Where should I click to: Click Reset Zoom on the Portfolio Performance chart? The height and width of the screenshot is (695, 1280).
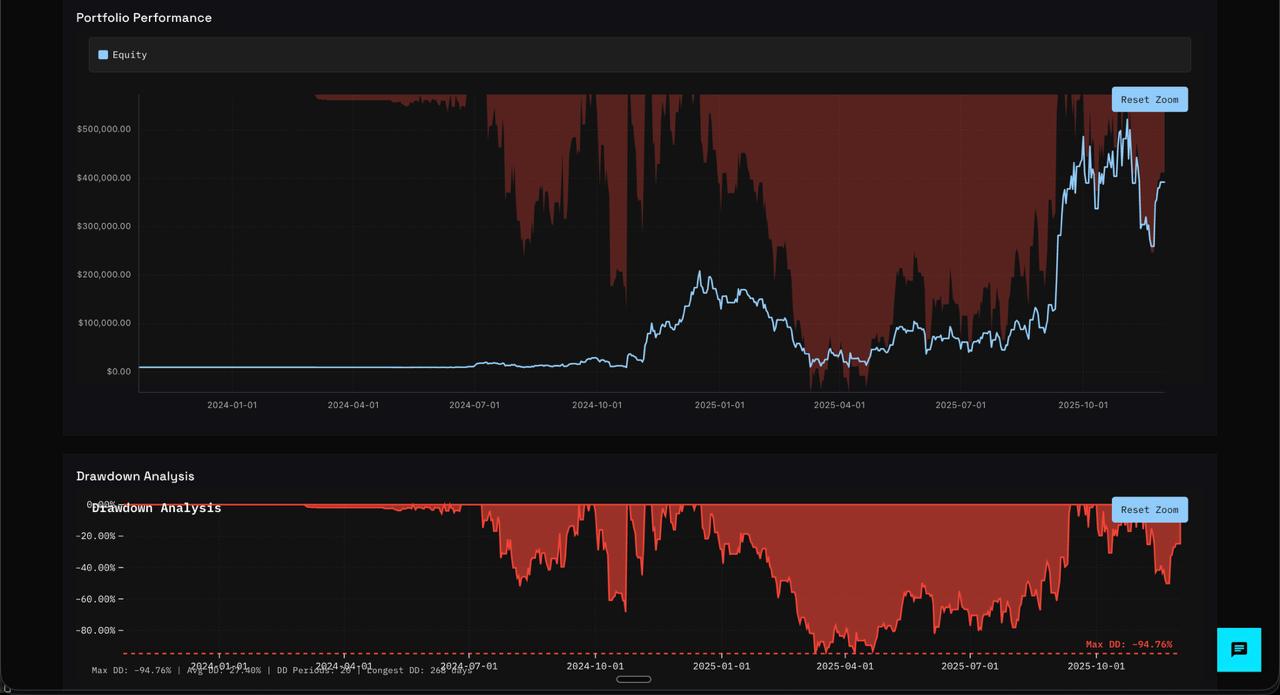pos(1149,98)
